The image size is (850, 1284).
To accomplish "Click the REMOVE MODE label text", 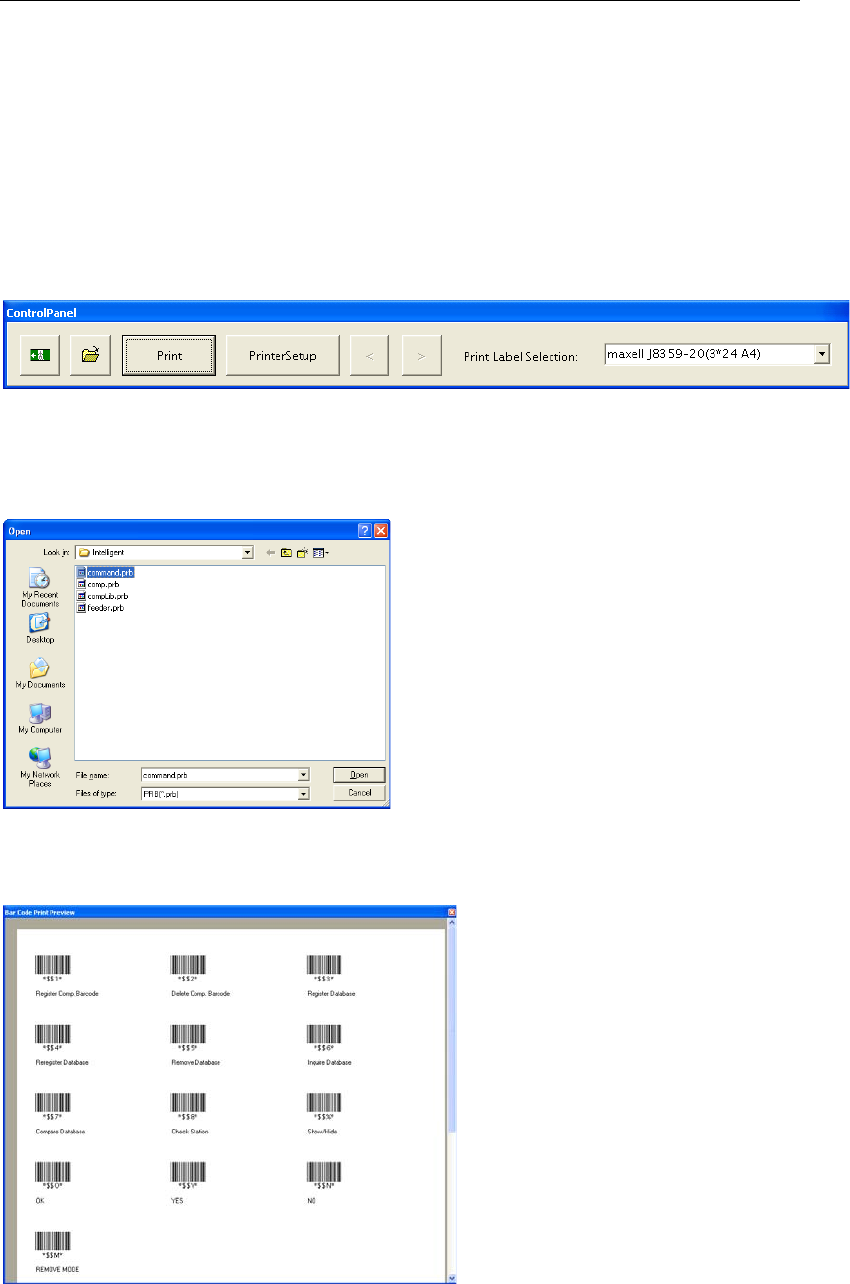I will (x=56, y=1269).
